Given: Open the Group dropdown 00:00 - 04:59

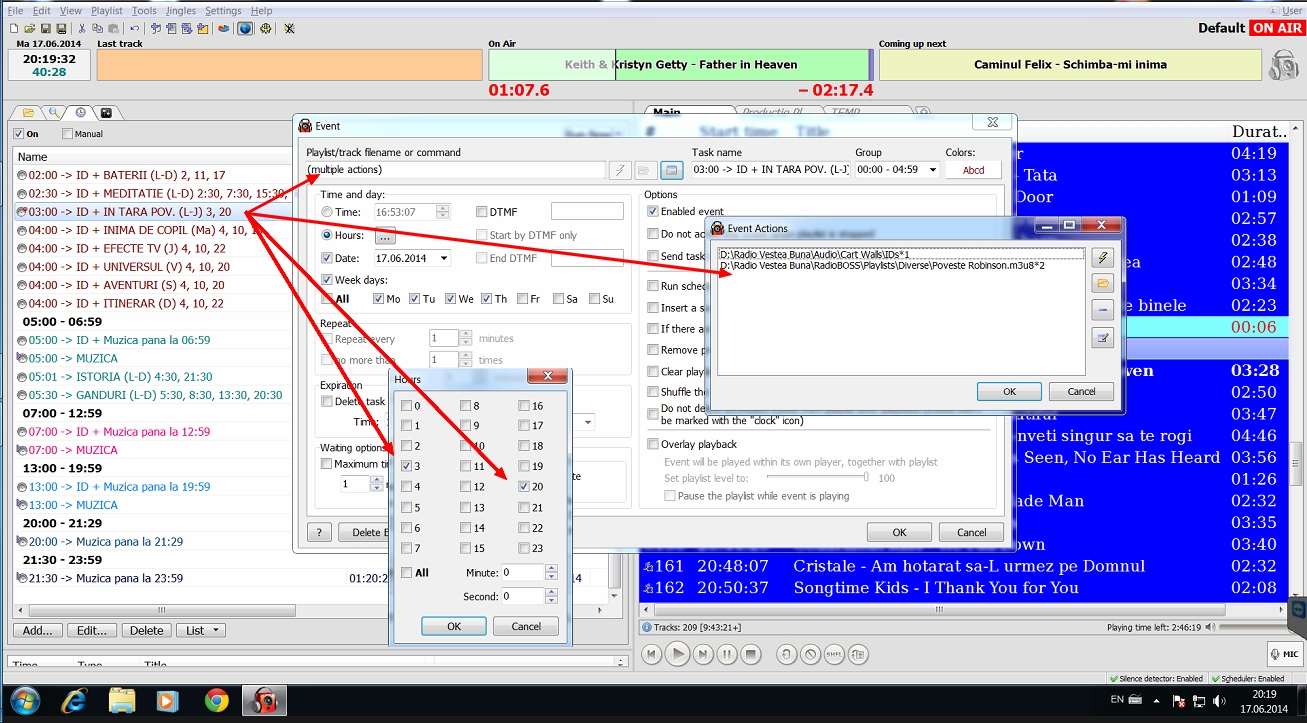Looking at the screenshot, I should pos(897,170).
